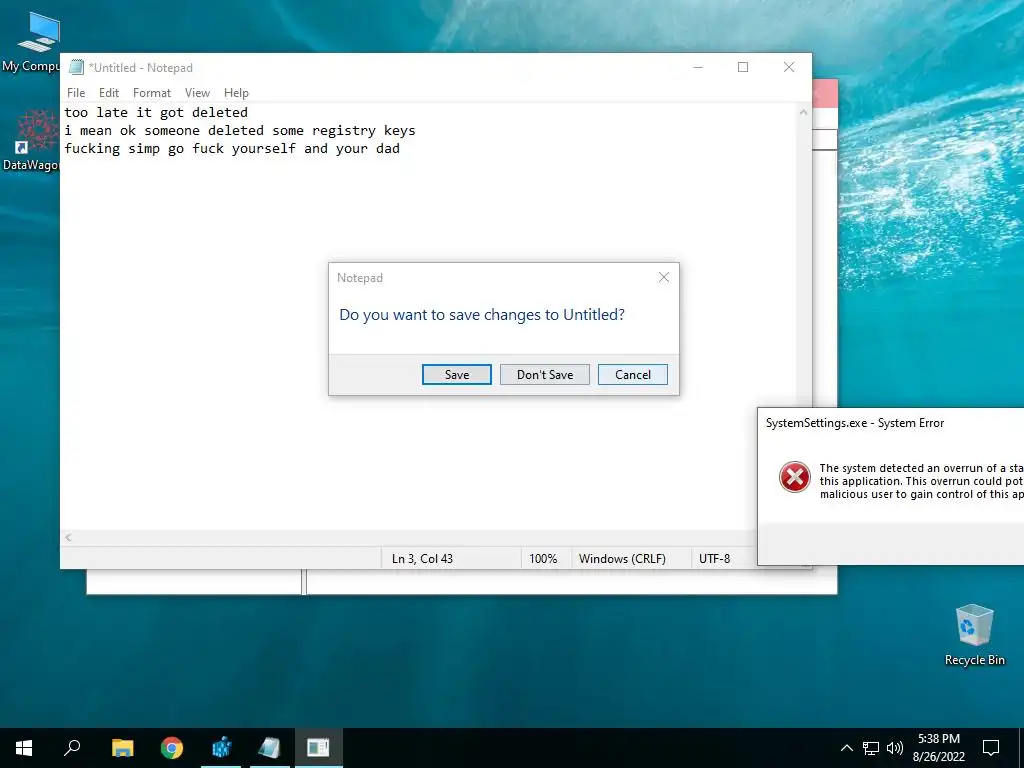Screen dimensions: 1024x768
Task: Click the taskbar search magnifier
Action: coord(72,748)
